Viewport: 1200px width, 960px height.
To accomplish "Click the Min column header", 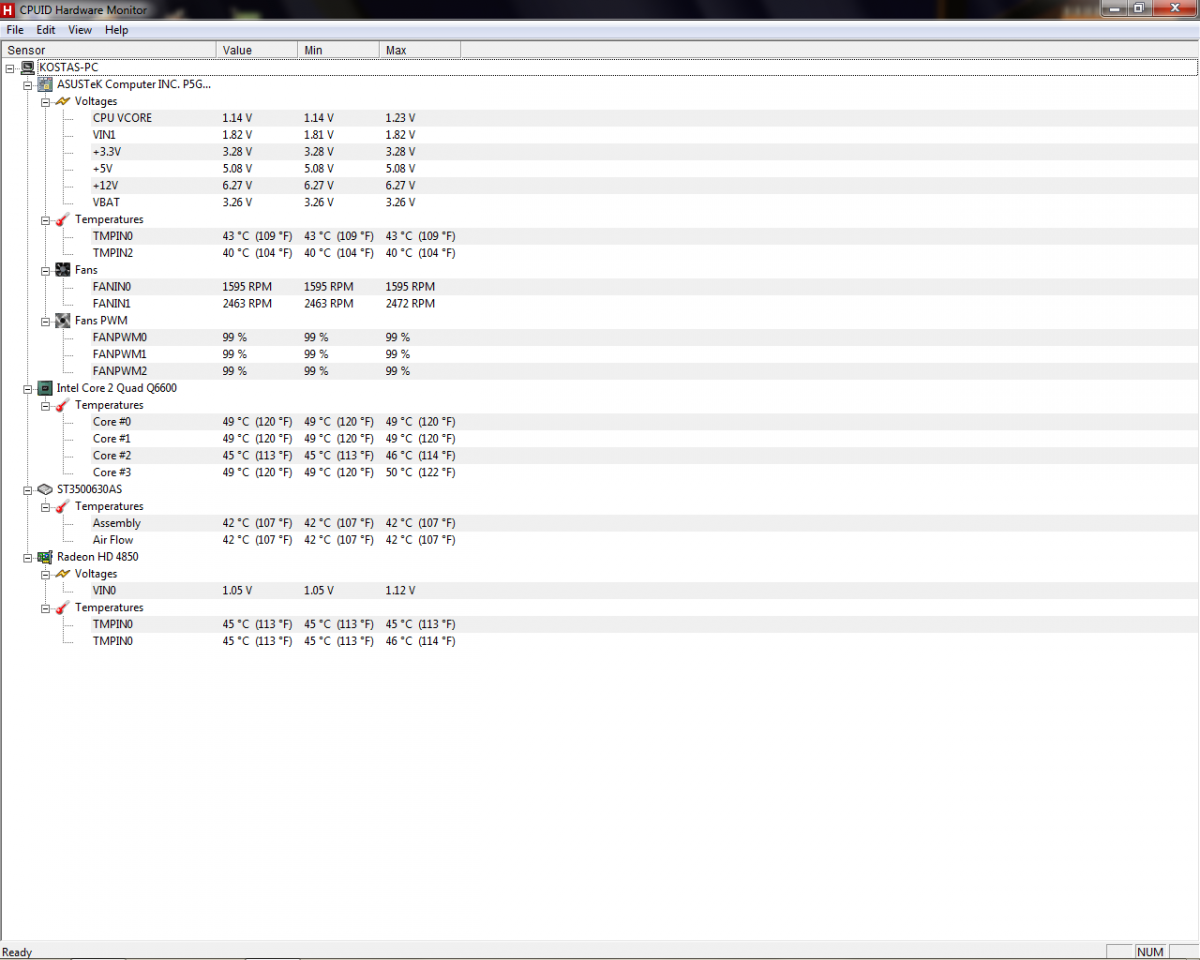I will [339, 50].
